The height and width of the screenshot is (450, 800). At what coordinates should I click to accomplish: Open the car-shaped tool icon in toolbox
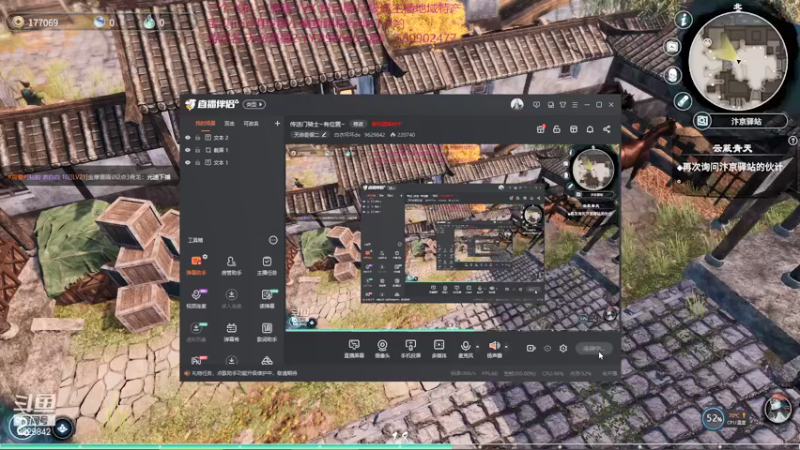[x=266, y=361]
